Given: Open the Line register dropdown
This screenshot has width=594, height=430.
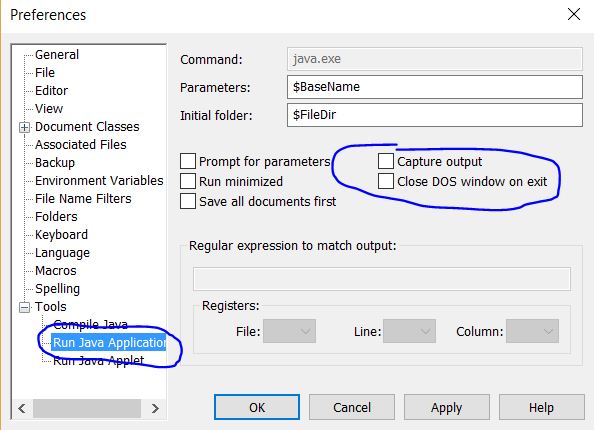Looking at the screenshot, I should (x=409, y=331).
